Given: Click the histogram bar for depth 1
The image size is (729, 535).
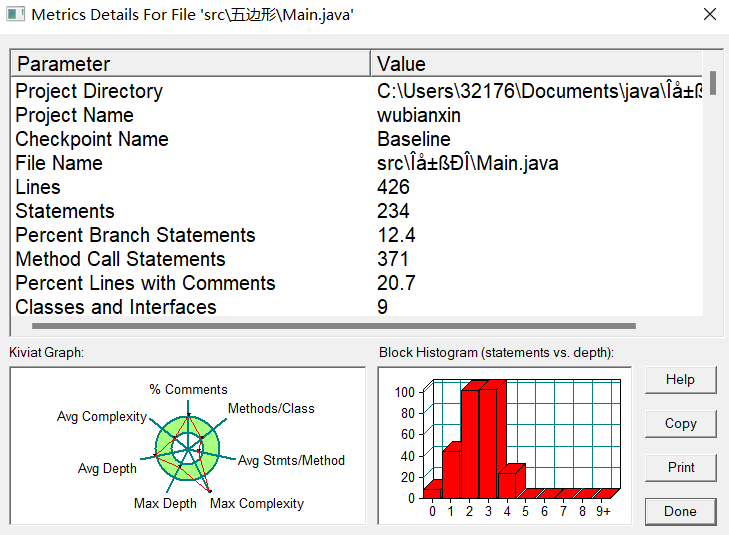Looking at the screenshot, I should pyautogui.click(x=451, y=474).
